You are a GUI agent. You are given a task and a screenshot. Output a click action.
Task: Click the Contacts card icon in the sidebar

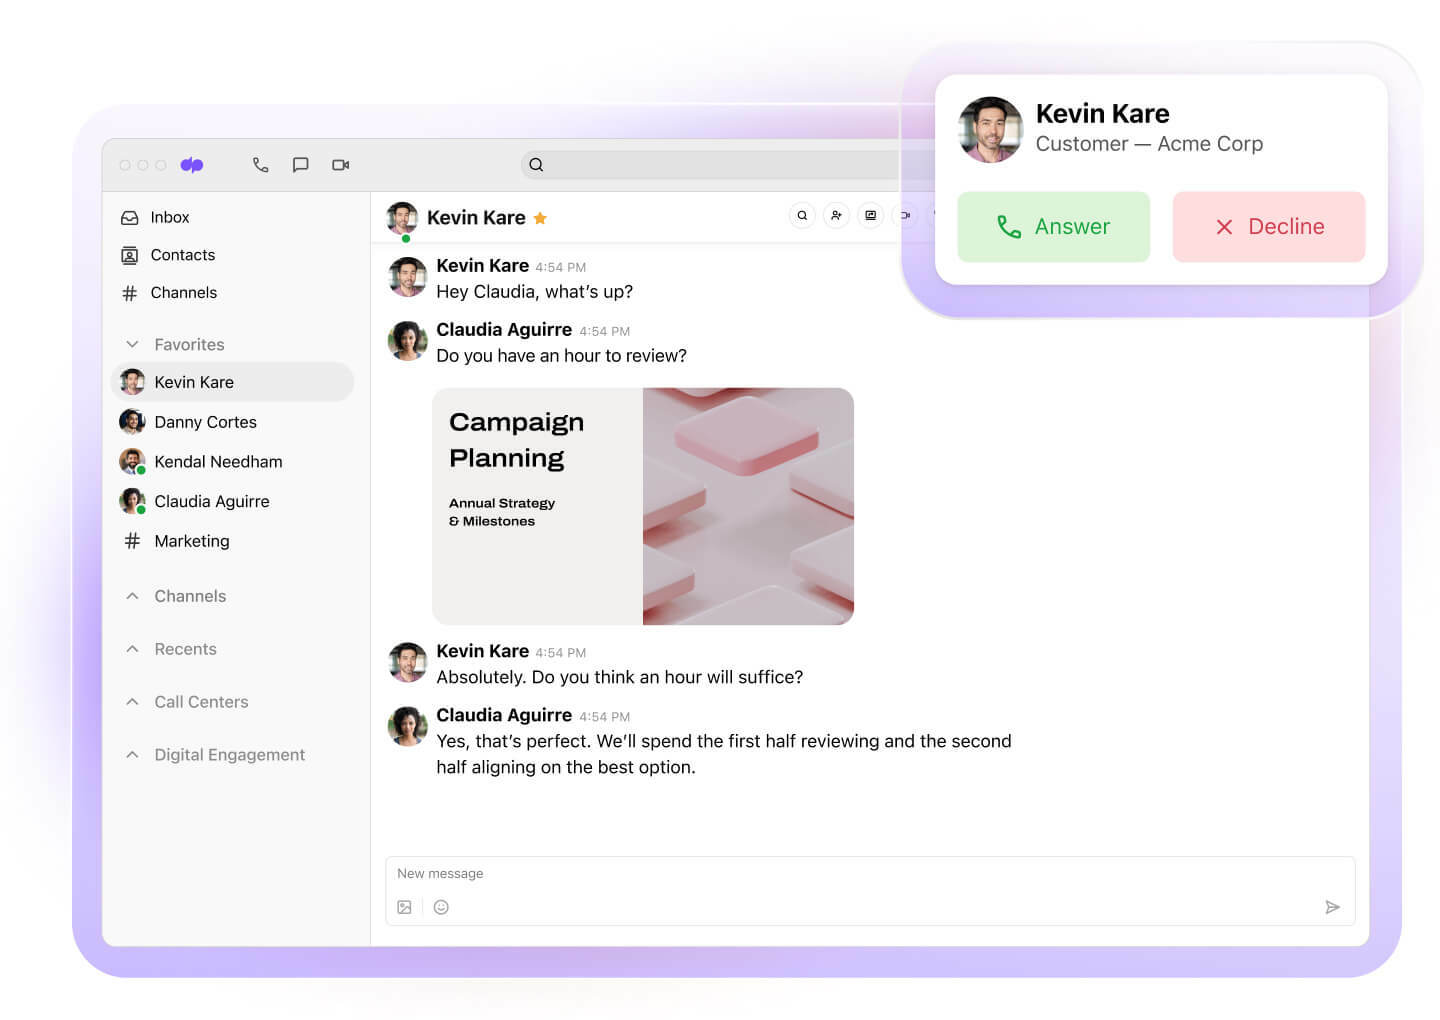(x=130, y=255)
